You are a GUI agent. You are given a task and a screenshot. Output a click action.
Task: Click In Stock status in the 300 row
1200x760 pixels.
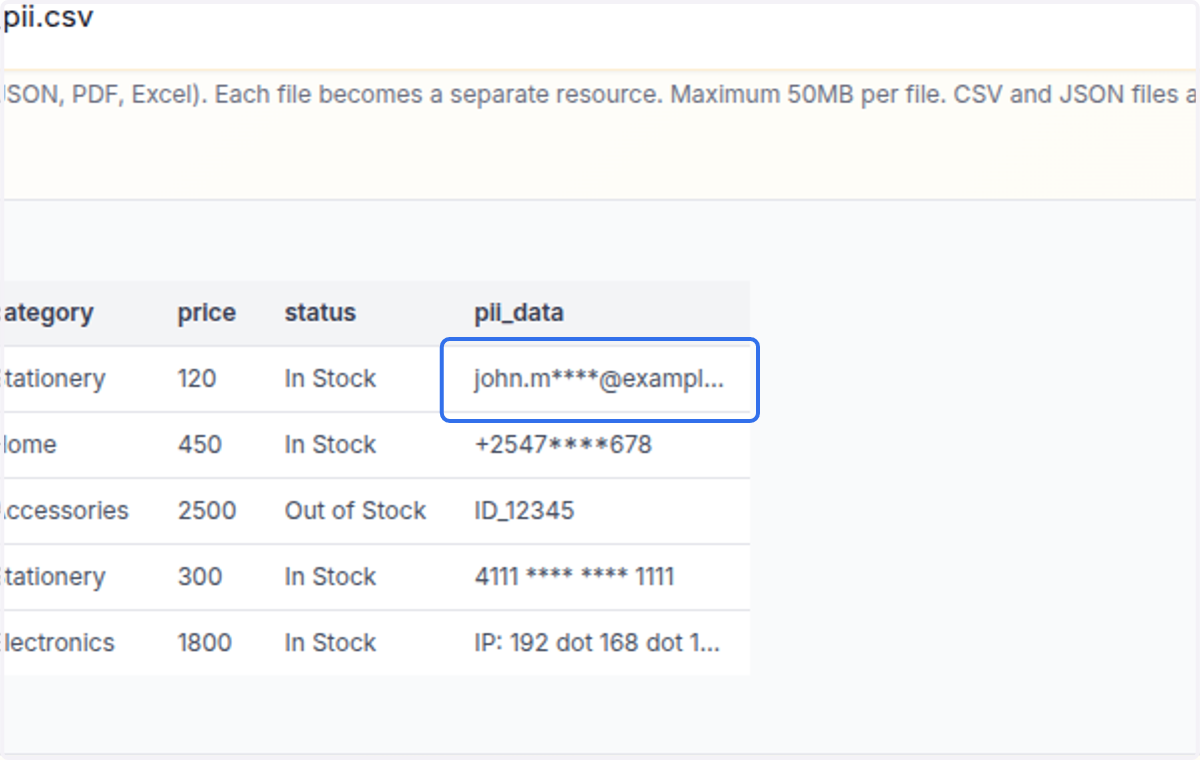point(330,577)
